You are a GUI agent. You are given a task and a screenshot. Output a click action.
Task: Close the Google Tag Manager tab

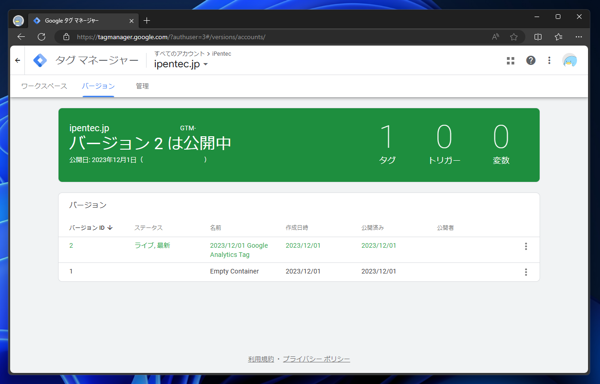131,21
